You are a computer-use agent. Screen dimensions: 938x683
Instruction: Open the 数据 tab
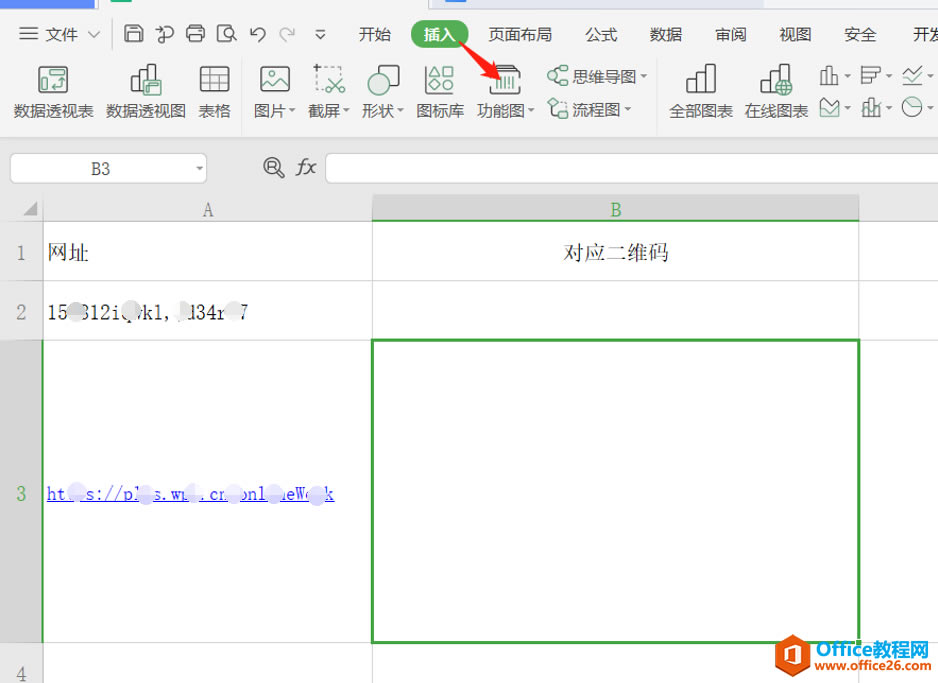pyautogui.click(x=666, y=35)
